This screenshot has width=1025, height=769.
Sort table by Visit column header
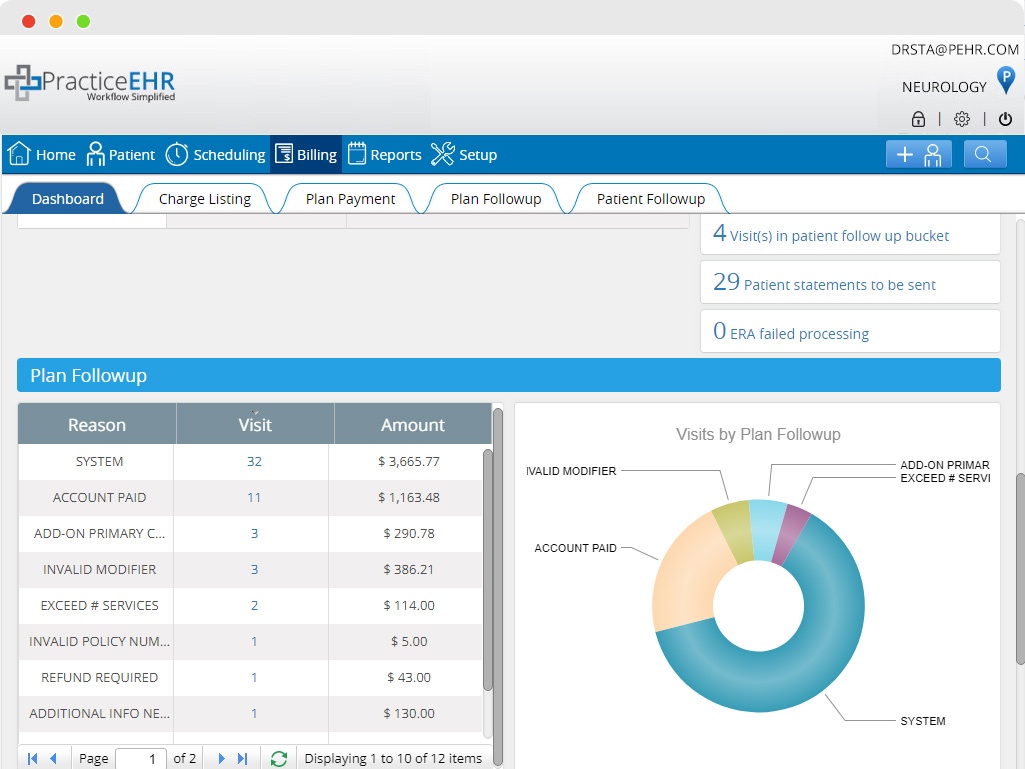coord(255,424)
